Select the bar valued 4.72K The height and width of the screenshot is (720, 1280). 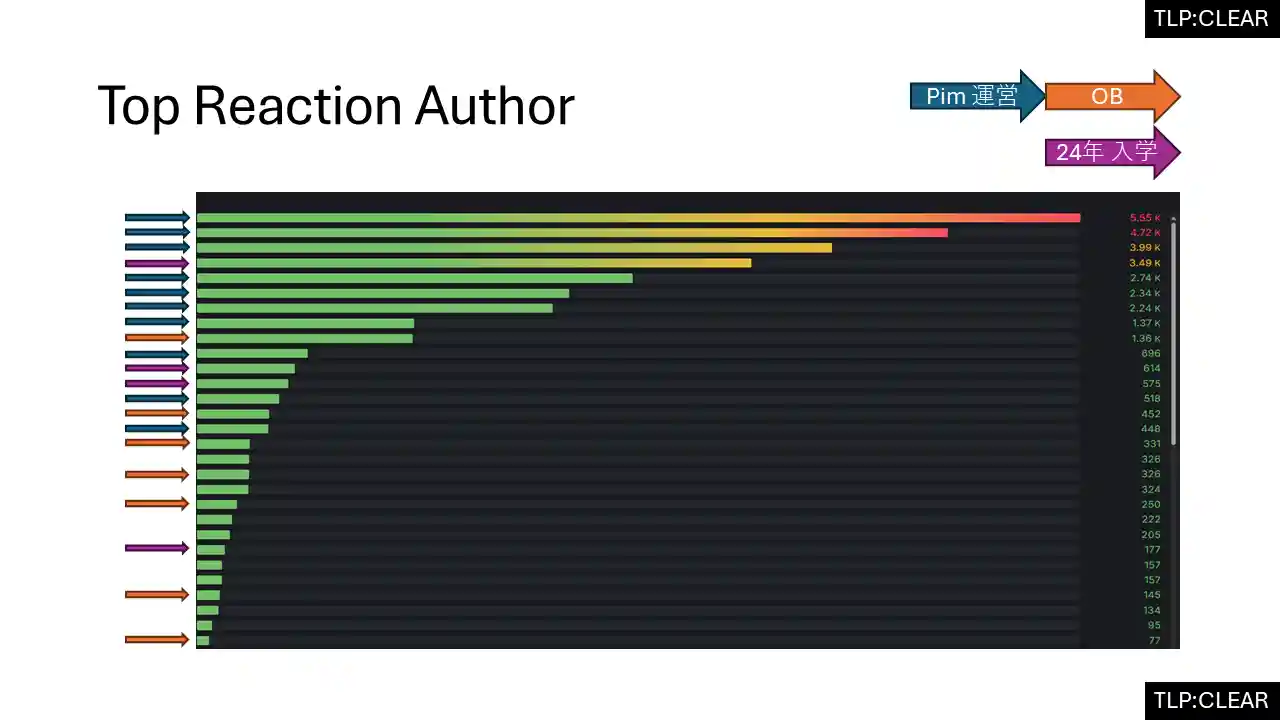coord(572,232)
